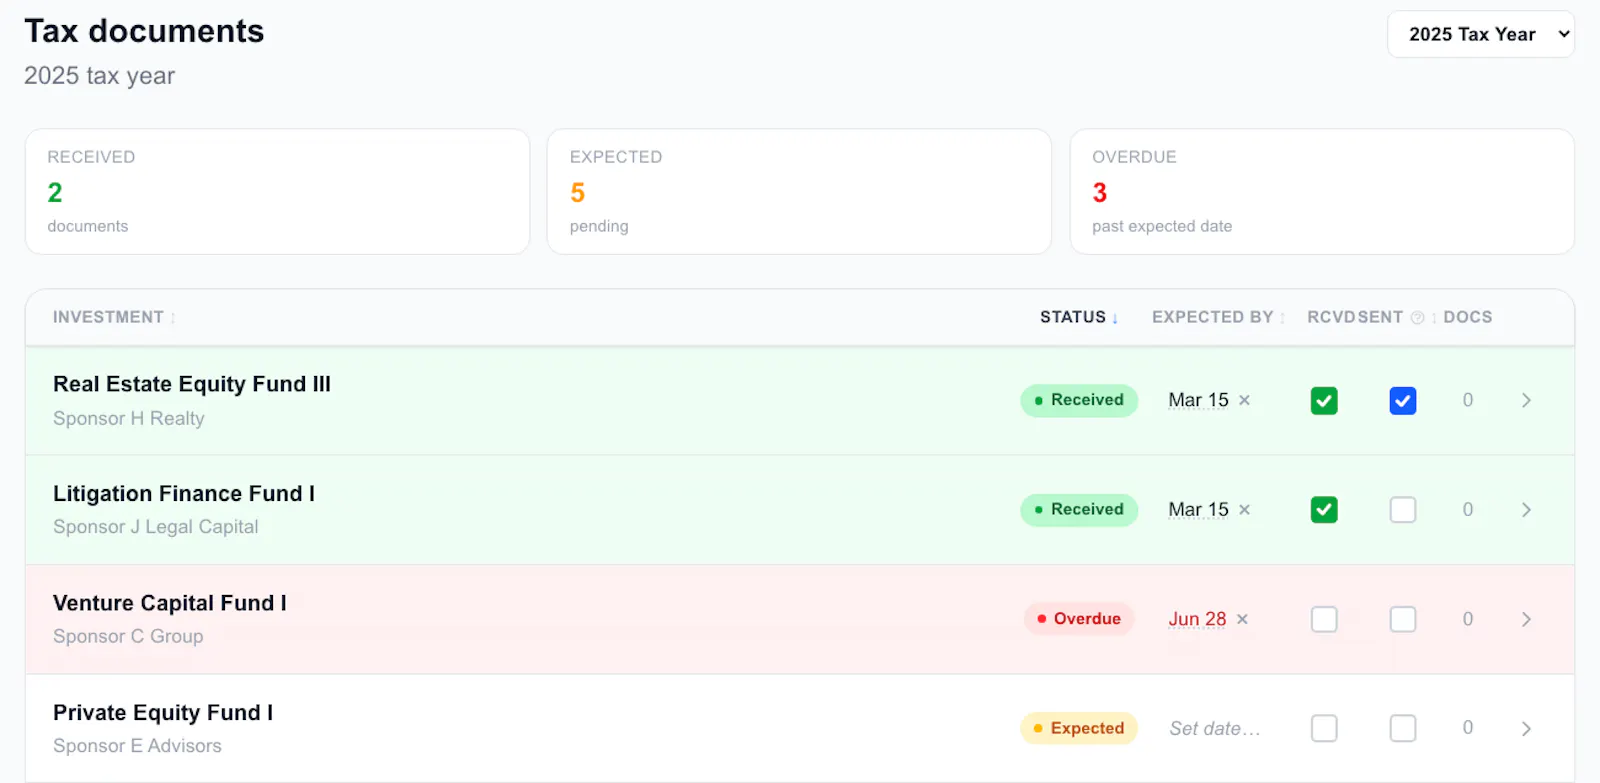This screenshot has width=1600, height=783.
Task: Click the RCVD column header
Action: coord(1330,317)
